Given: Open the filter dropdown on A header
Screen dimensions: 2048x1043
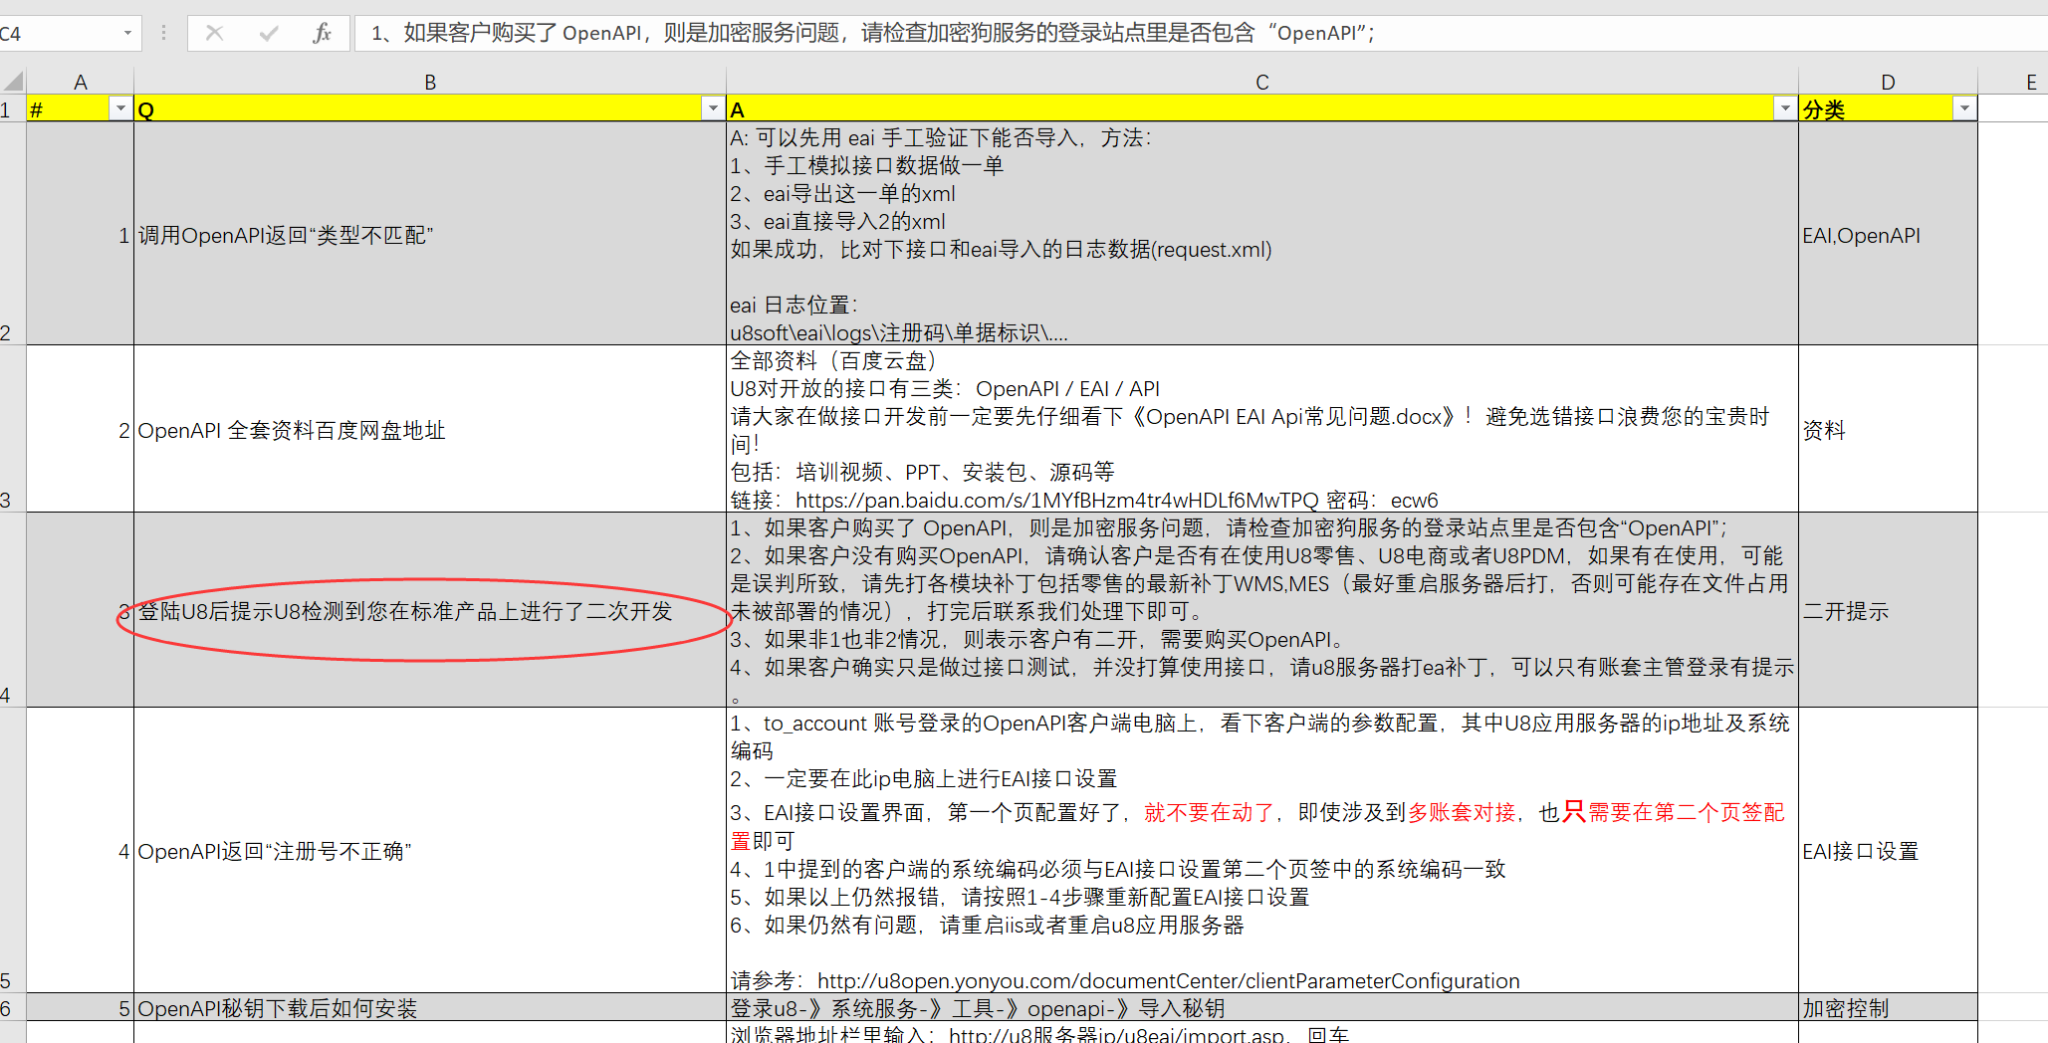Looking at the screenshot, I should pos(1785,108).
